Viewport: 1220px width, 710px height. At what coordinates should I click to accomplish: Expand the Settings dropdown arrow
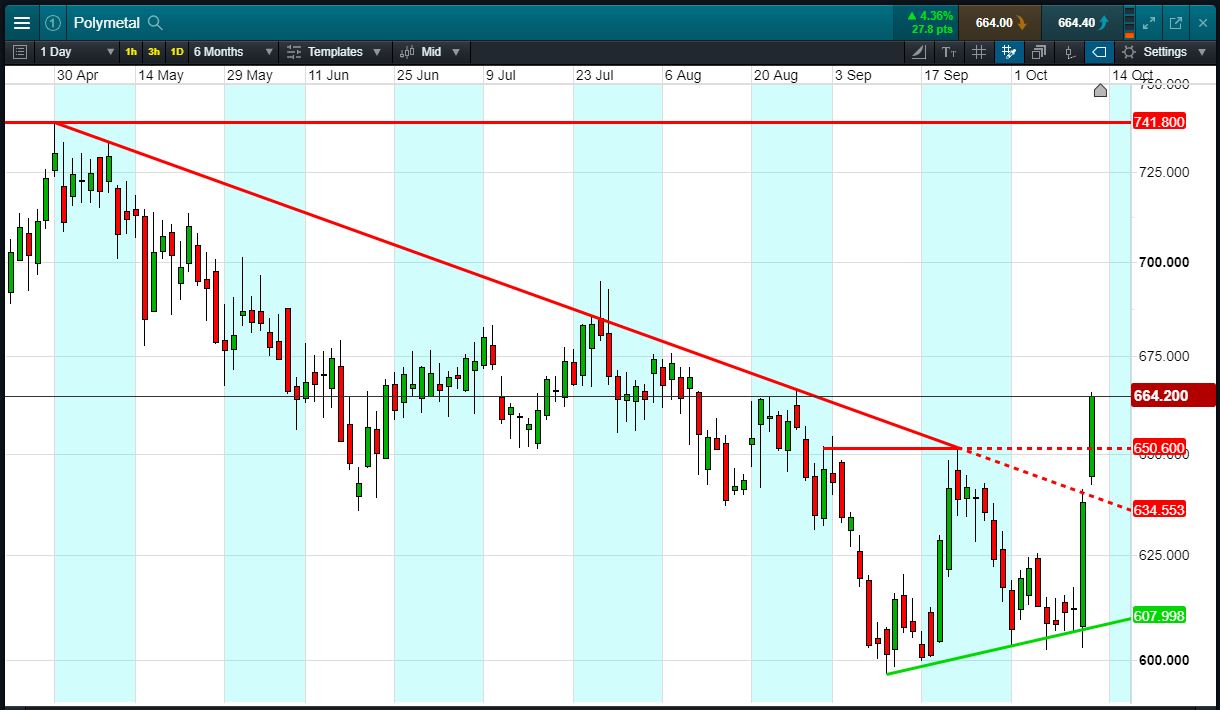[1203, 52]
